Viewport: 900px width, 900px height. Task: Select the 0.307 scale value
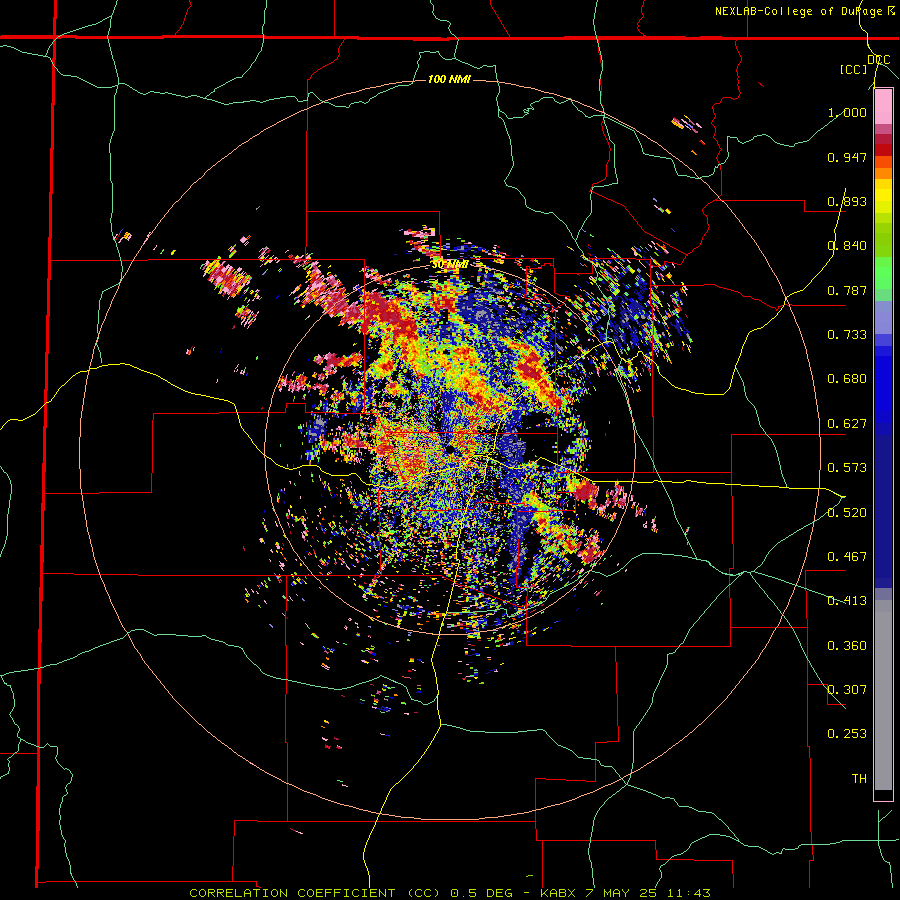pos(847,690)
